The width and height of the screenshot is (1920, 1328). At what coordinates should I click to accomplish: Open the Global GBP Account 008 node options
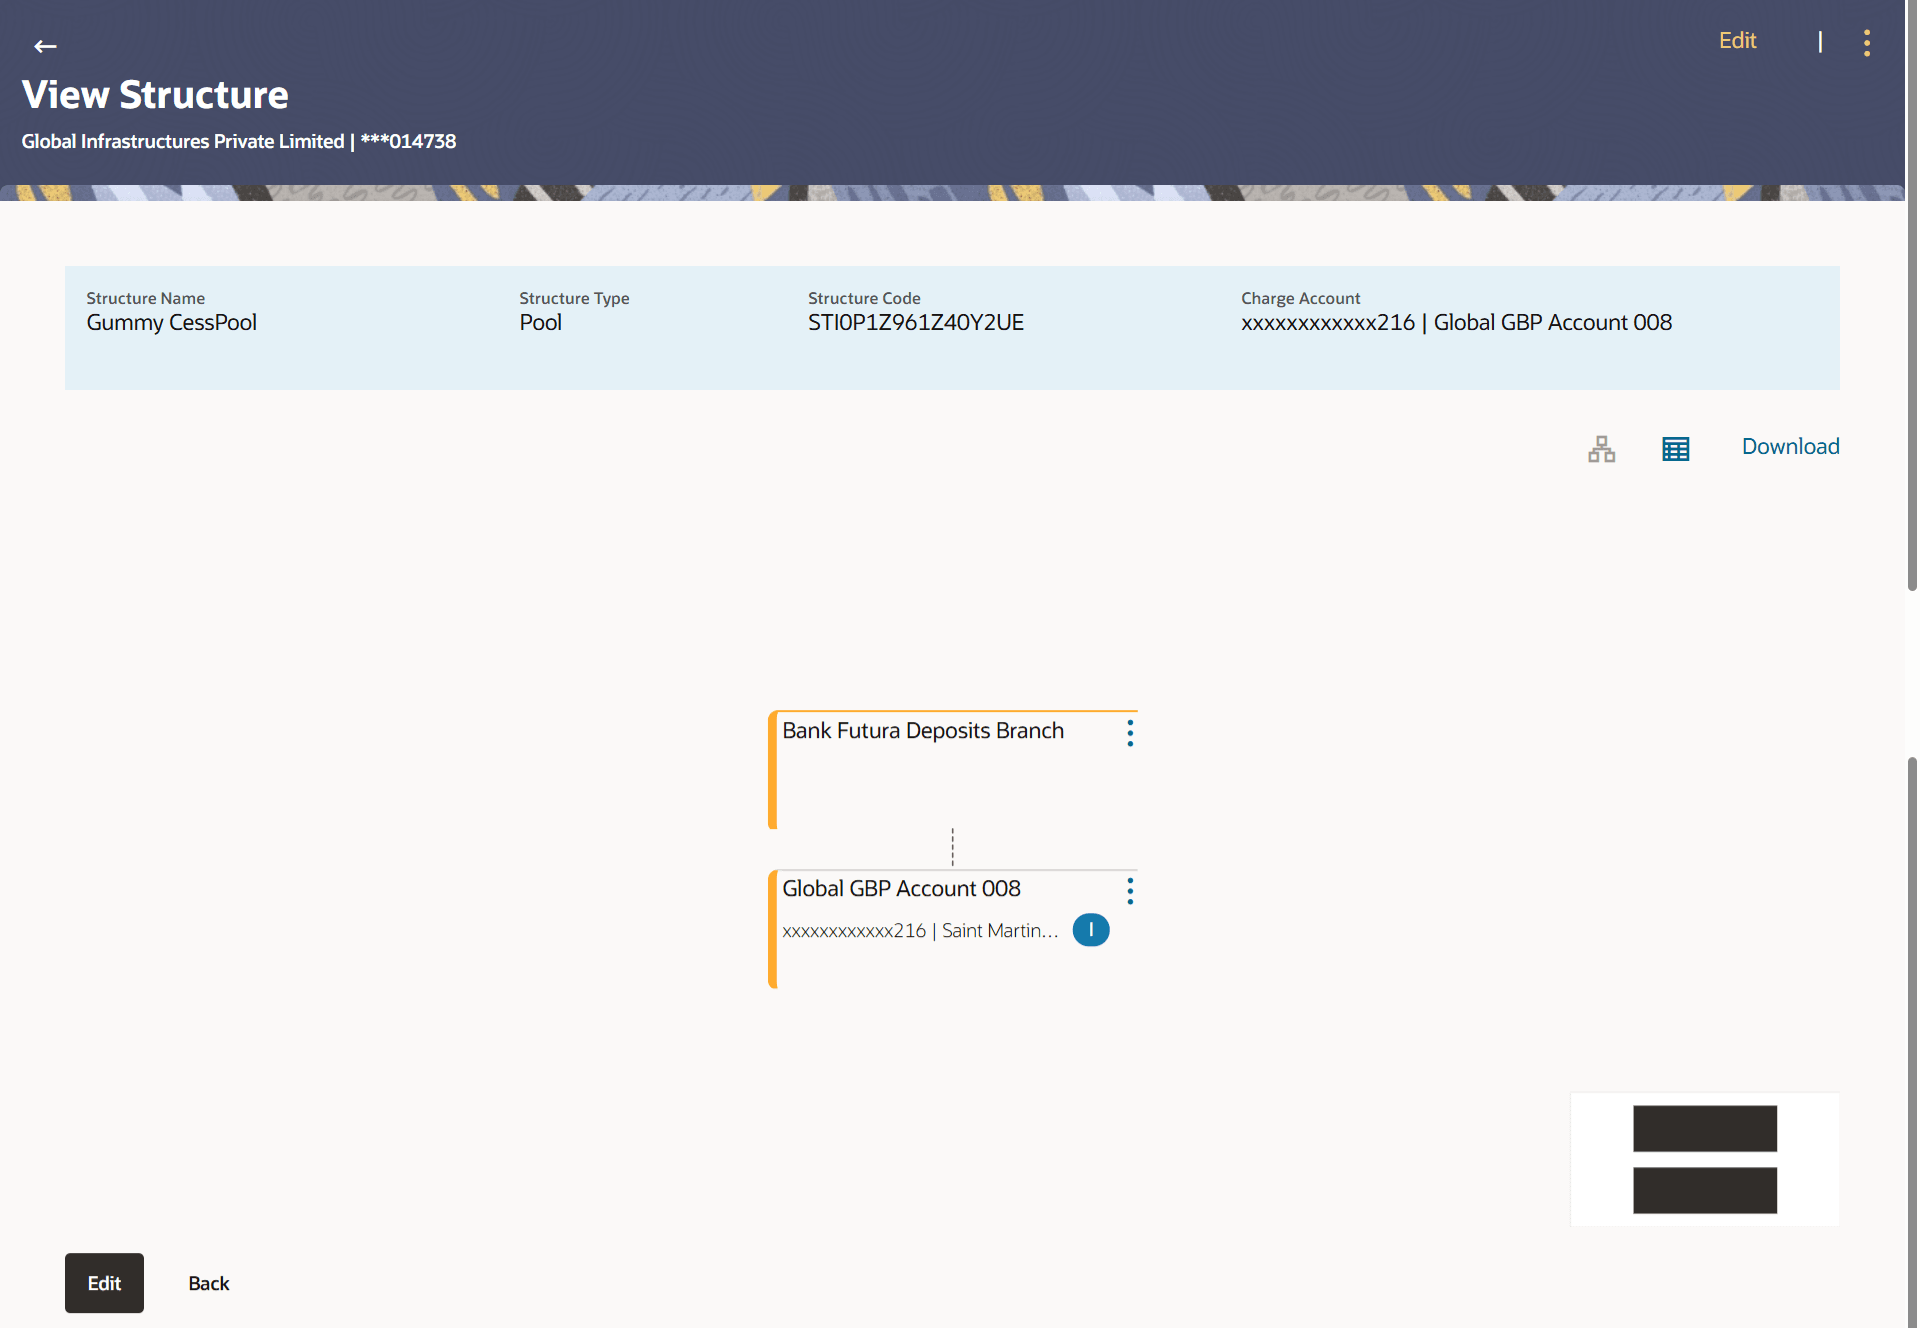[1130, 891]
